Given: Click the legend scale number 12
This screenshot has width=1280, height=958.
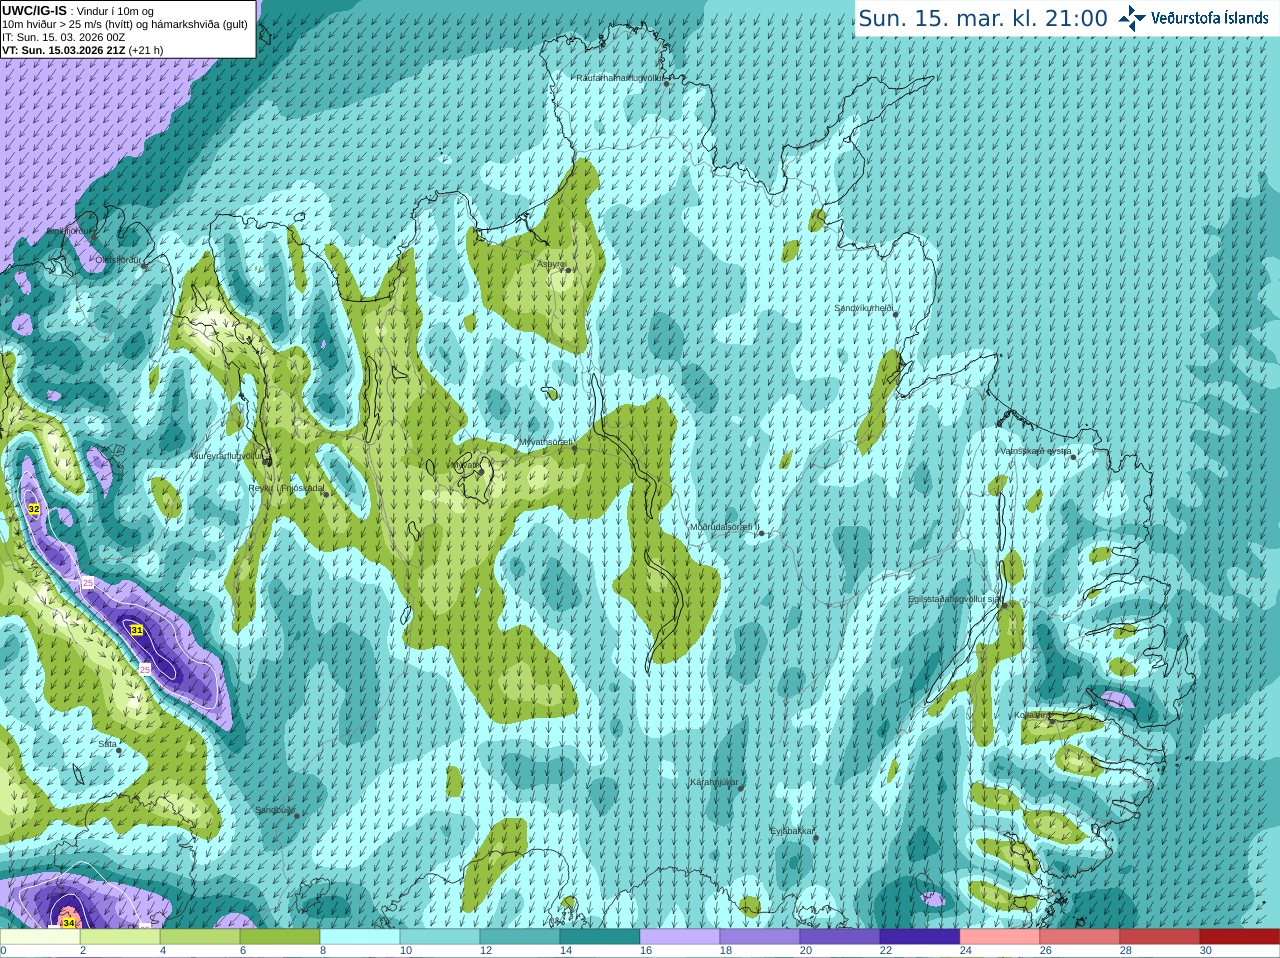Looking at the screenshot, I should pos(486,951).
